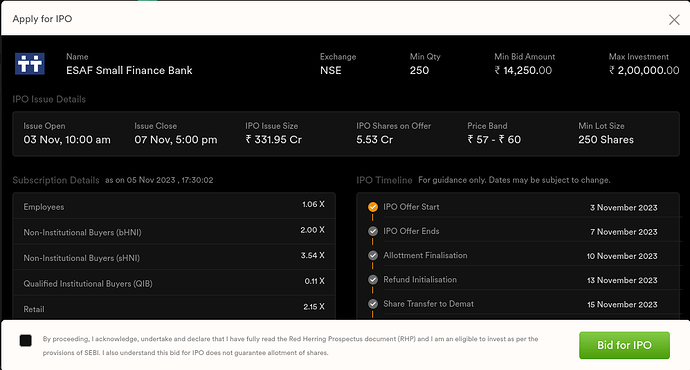690x370 pixels.
Task: Select the ESAF Small Finance Bank name
Action: click(129, 70)
